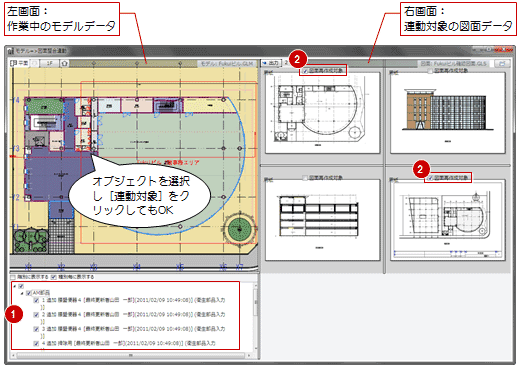Click the open drawing icon at top right
The height and width of the screenshot is (365, 519).
[x=502, y=63]
